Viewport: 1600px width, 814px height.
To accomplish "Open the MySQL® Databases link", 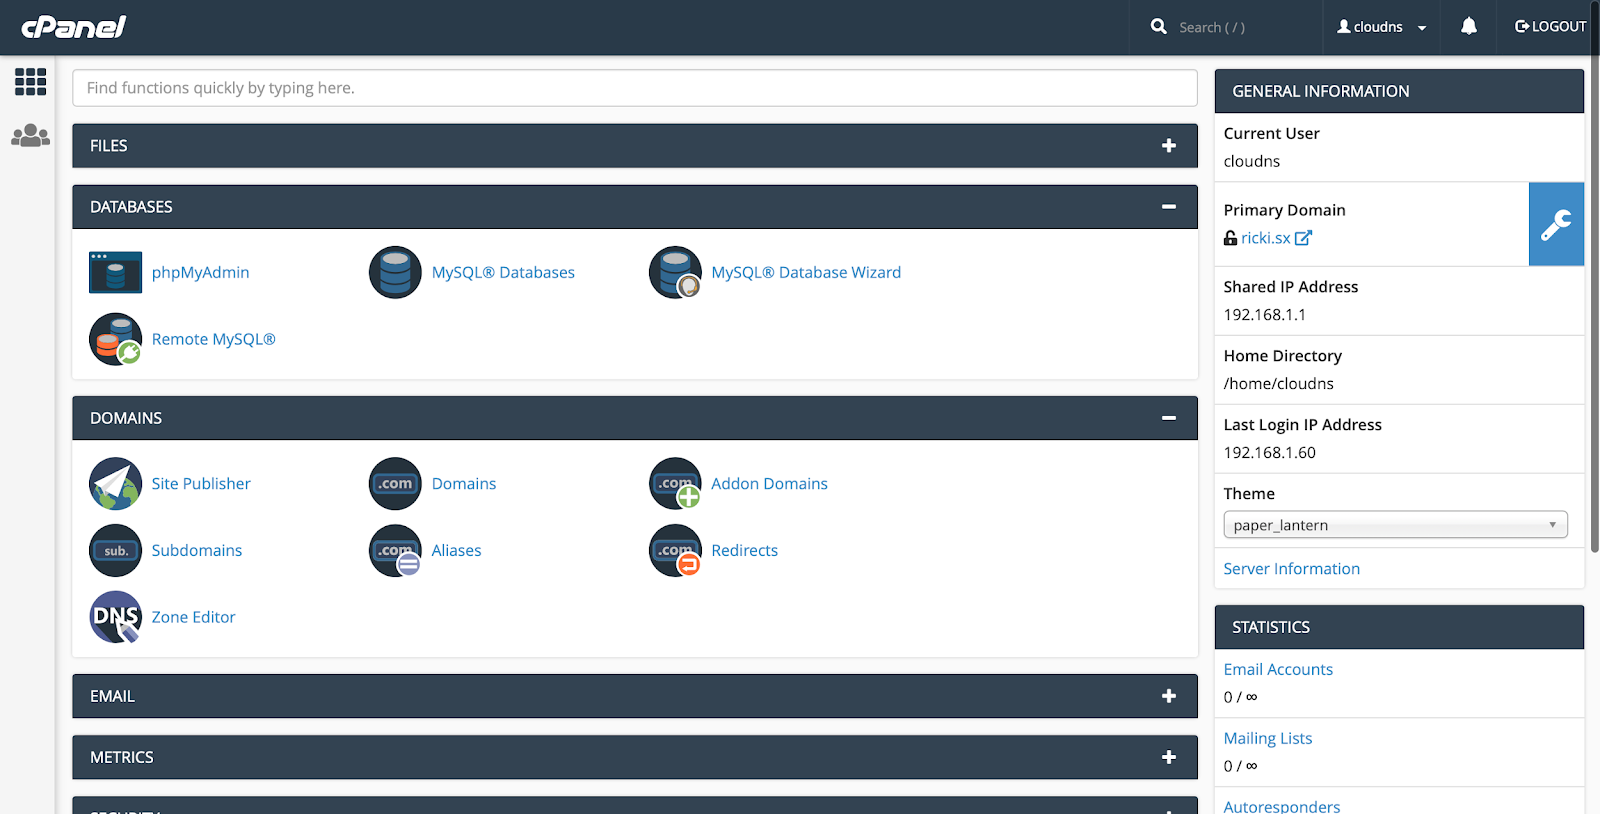I will pos(503,272).
